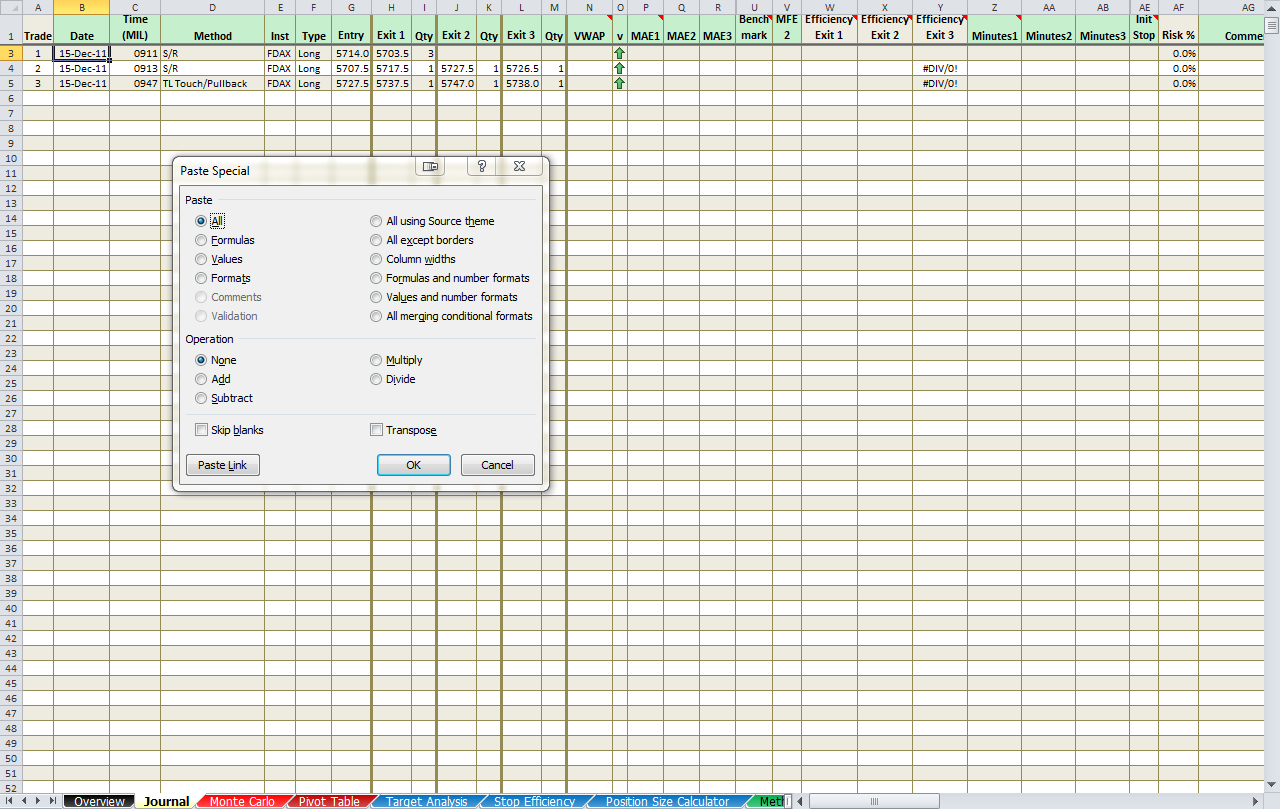The width and height of the screenshot is (1280, 809).
Task: Click the title bar icon left of Help in Paste Special
Action: [x=431, y=166]
